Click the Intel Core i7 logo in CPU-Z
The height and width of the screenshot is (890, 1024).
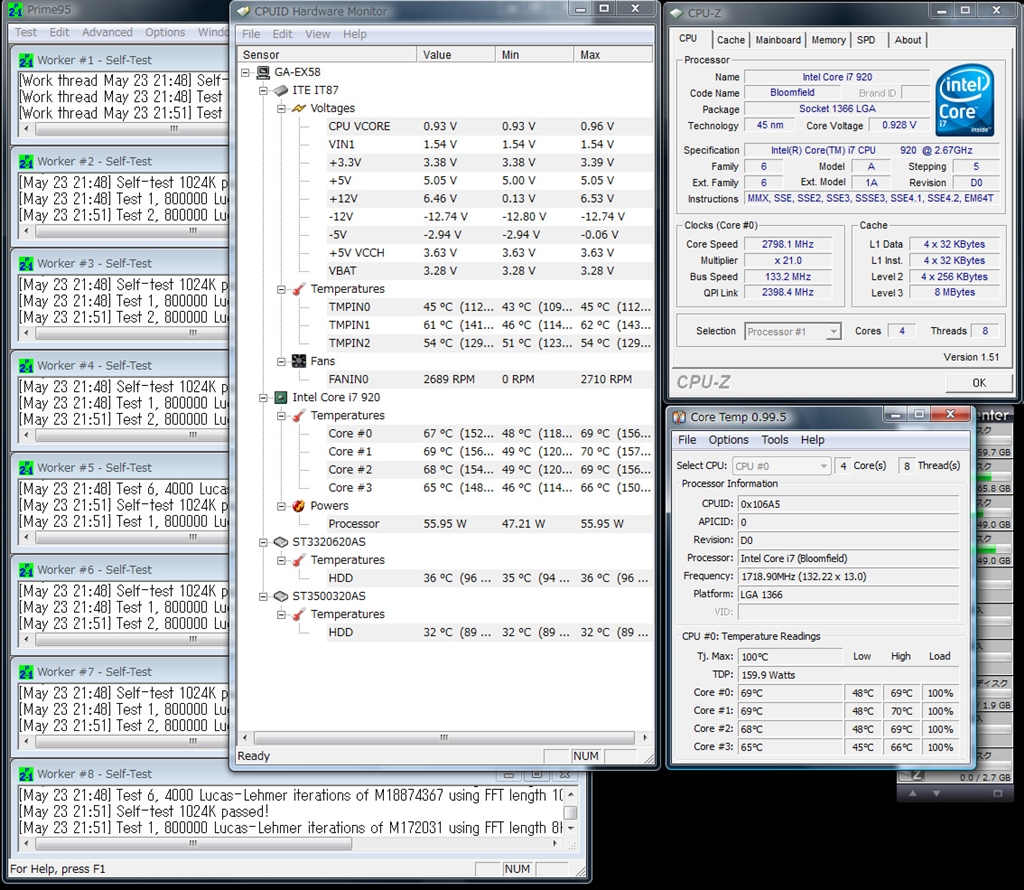coord(964,102)
